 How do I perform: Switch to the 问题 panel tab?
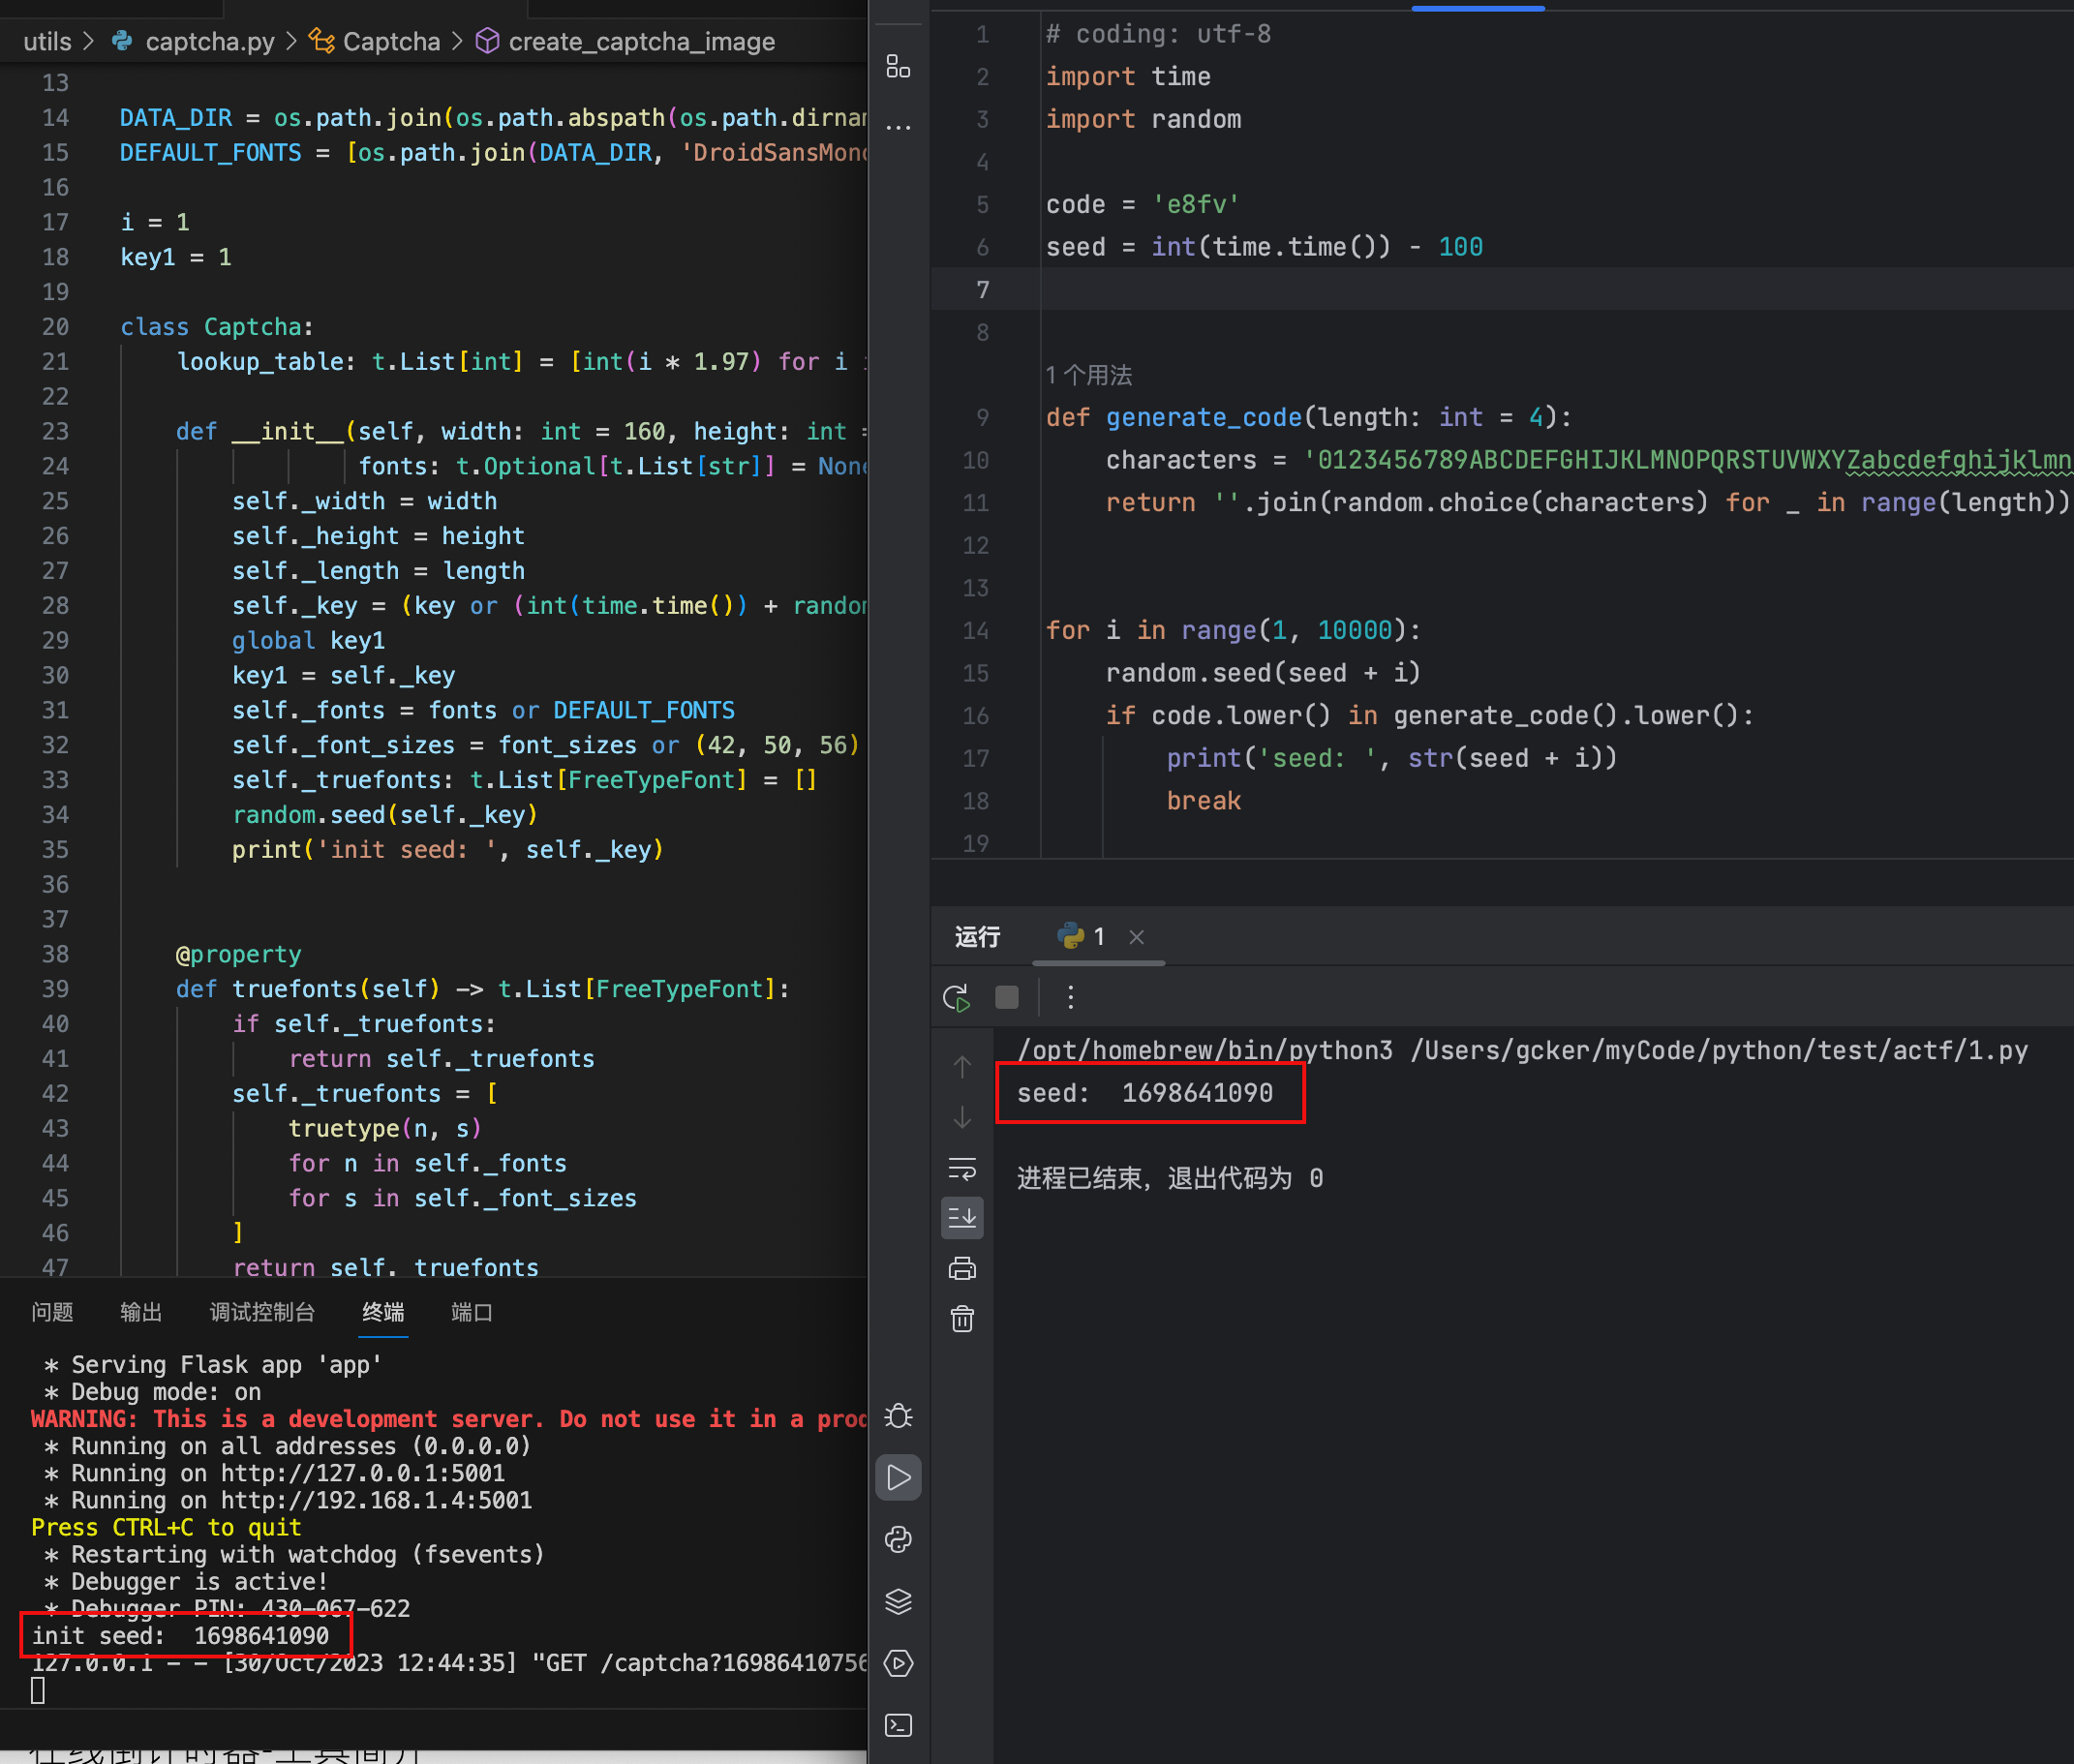pos(53,1312)
